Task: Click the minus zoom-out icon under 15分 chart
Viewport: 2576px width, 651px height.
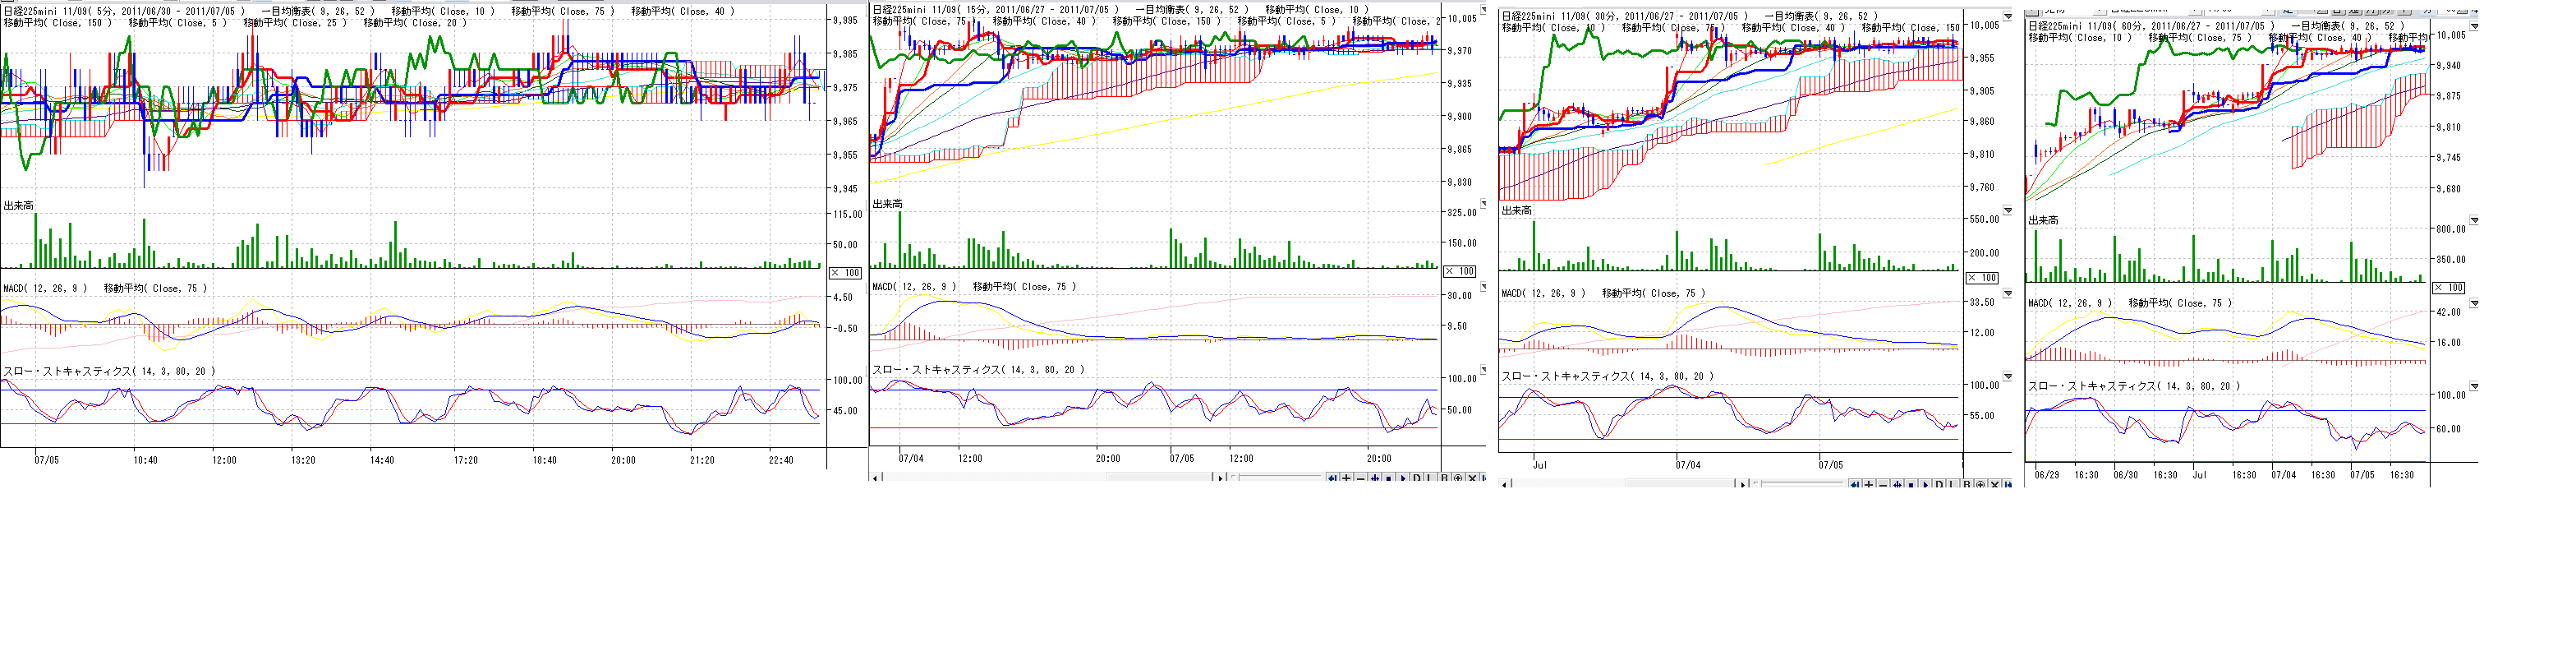Action: pyautogui.click(x=1360, y=478)
